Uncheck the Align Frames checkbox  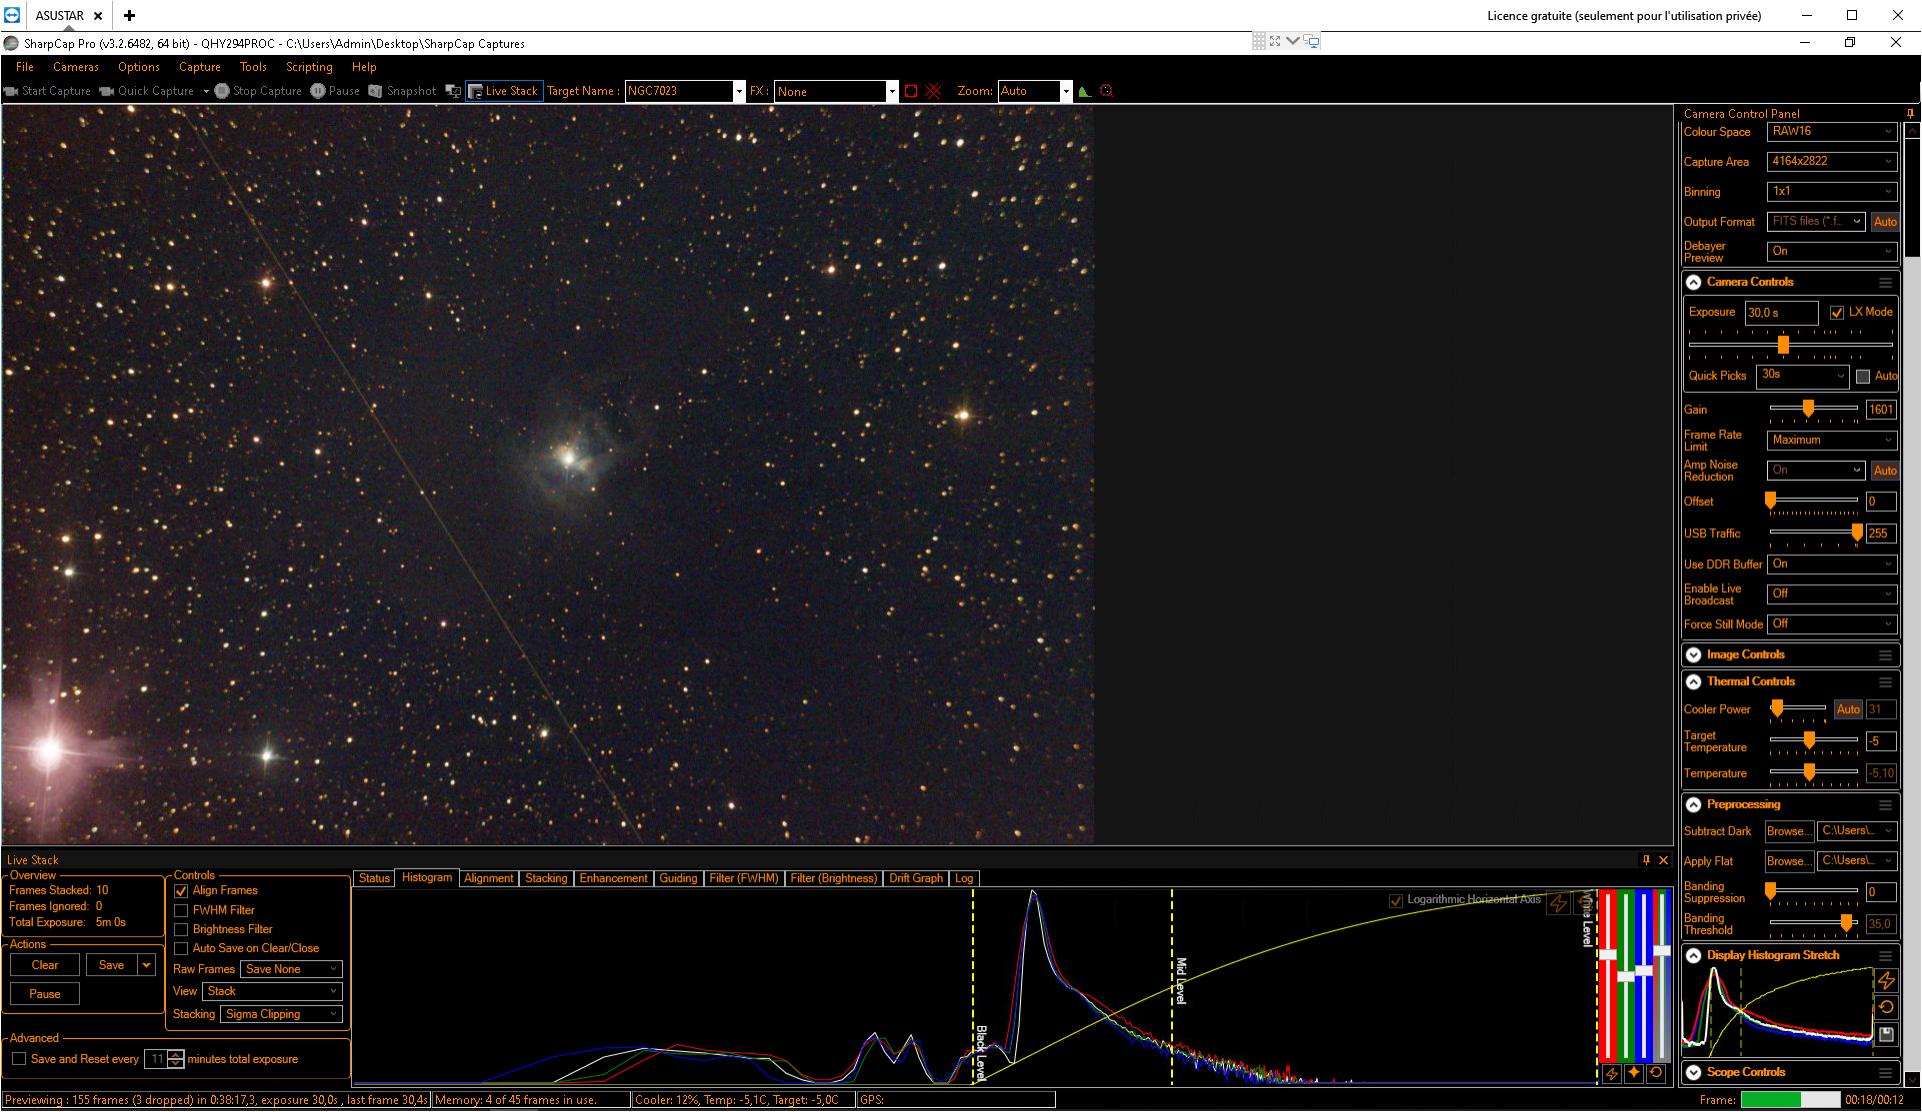[x=181, y=891]
